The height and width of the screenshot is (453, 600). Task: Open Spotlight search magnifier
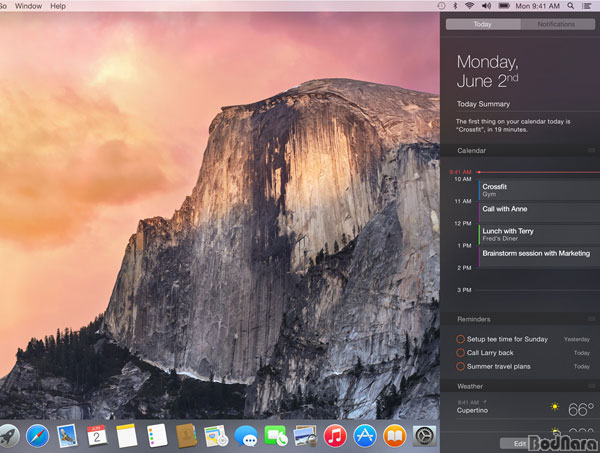[x=571, y=6]
